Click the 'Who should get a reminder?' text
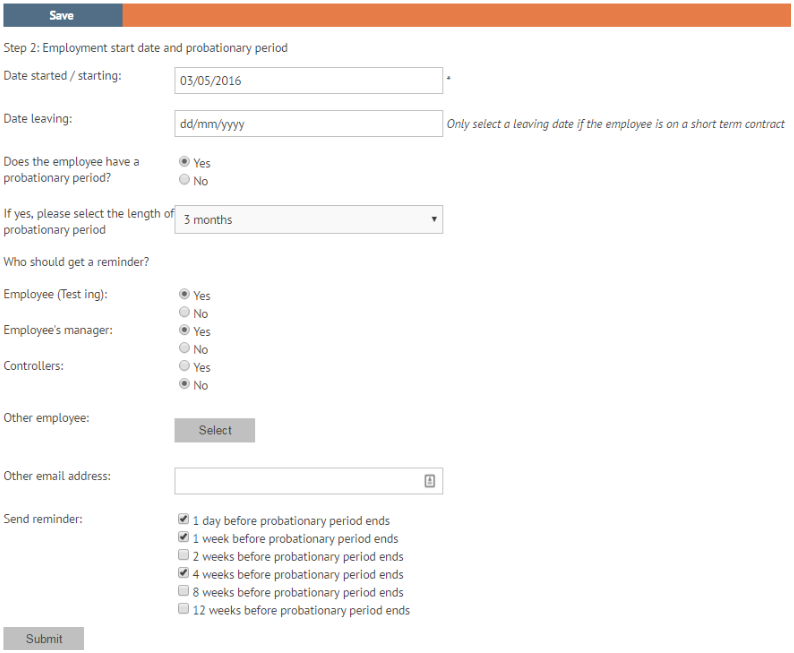This screenshot has height=653, width=794. 76,262
